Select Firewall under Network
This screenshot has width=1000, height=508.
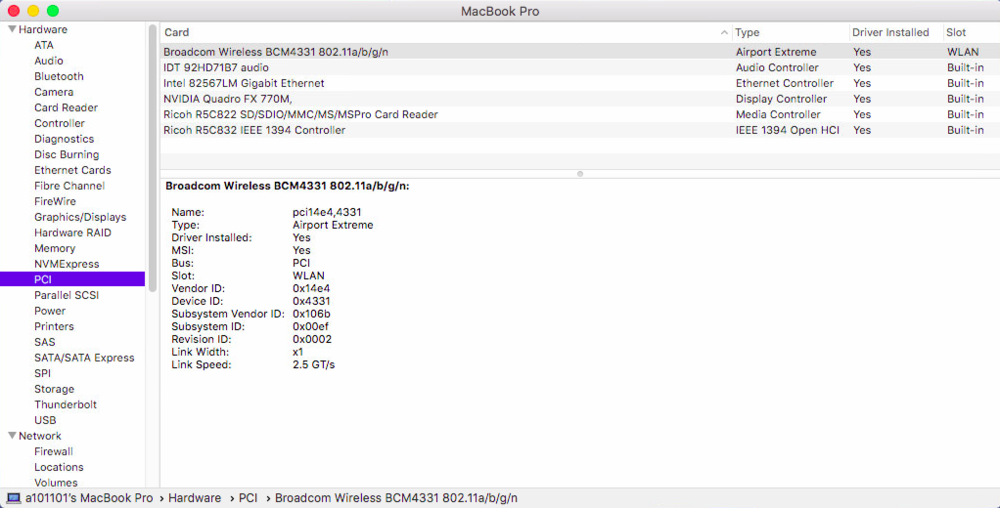coord(54,451)
